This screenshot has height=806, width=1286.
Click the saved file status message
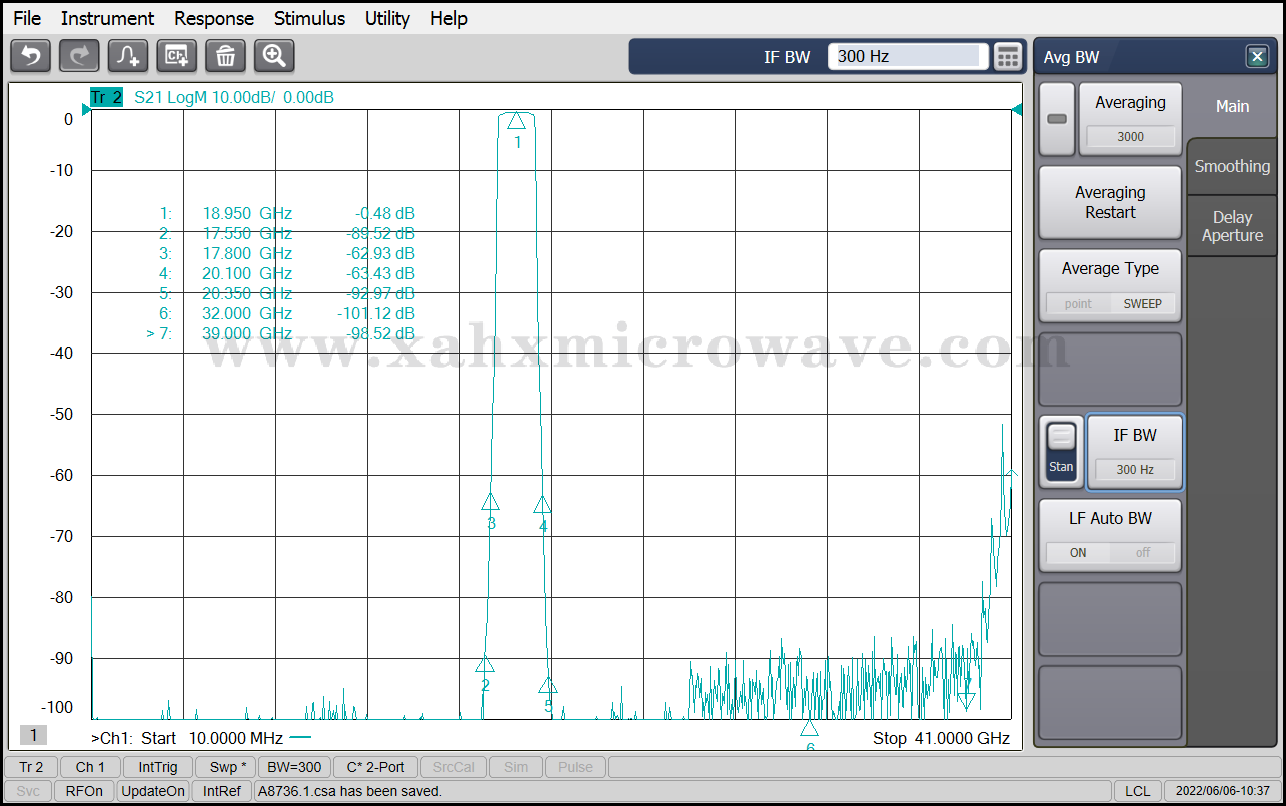tap(350, 791)
